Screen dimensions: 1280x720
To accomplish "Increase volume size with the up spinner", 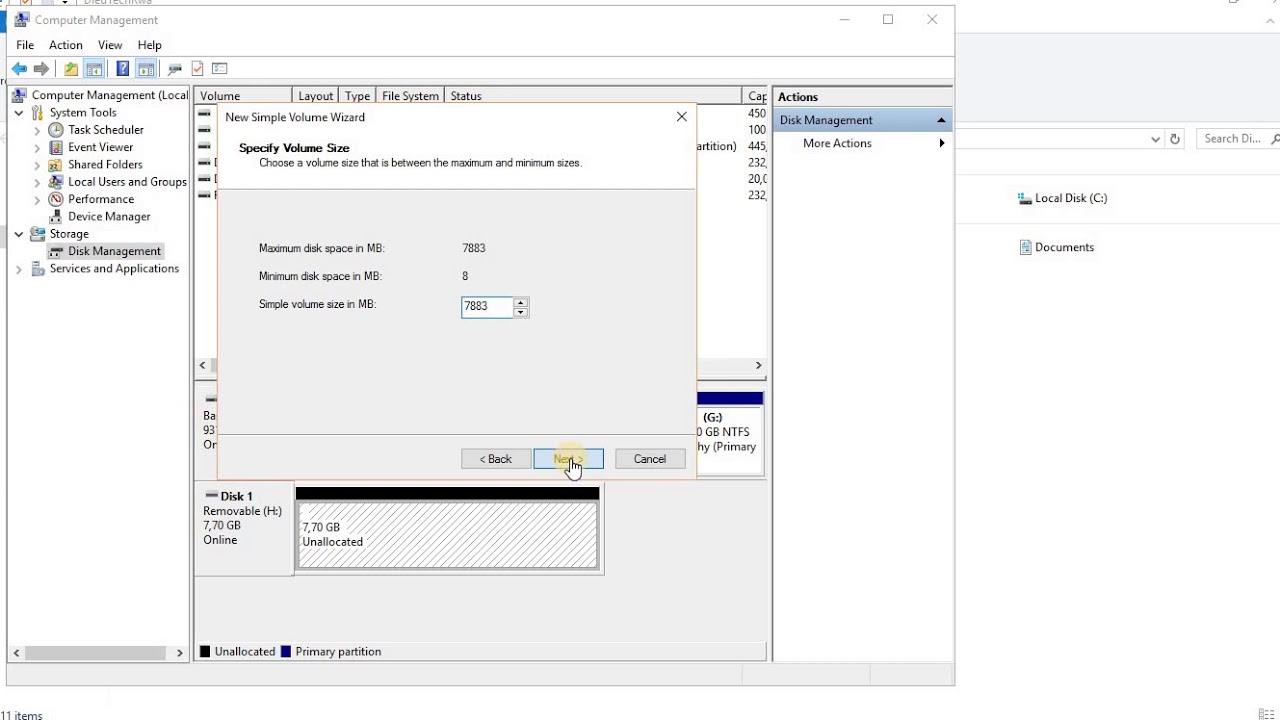I will pyautogui.click(x=520, y=302).
